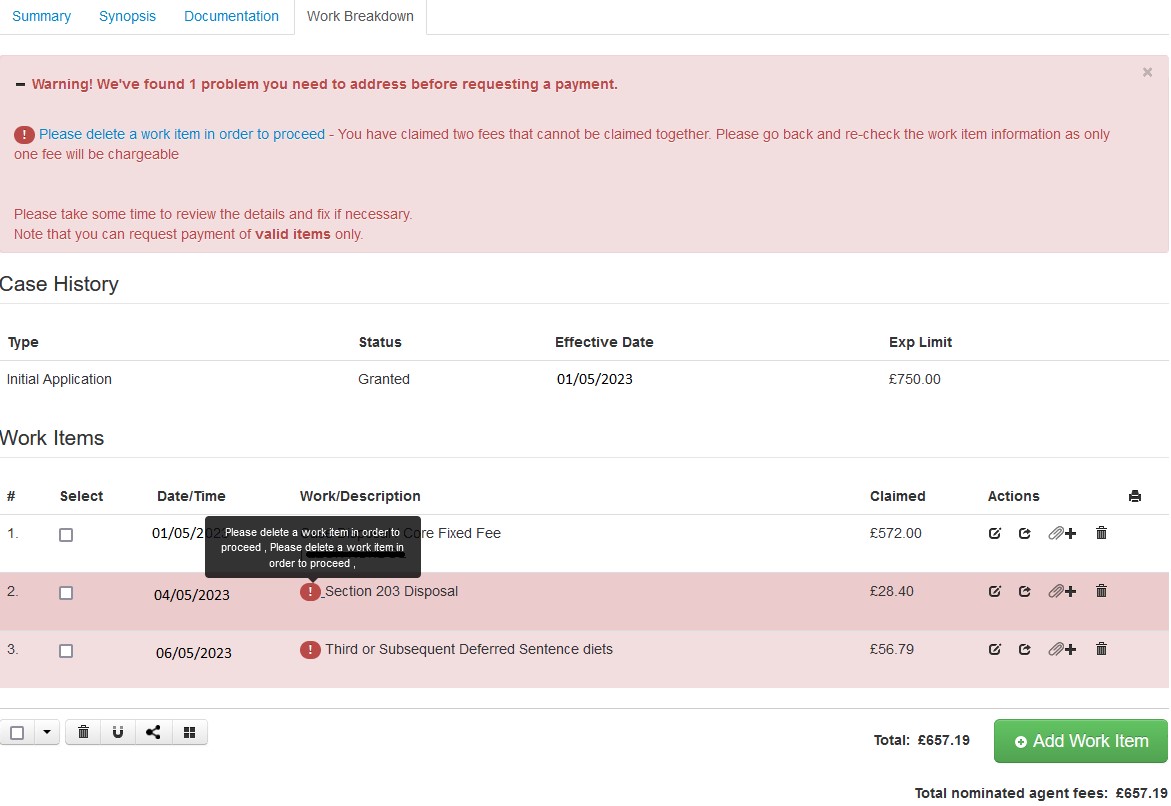
Task: Dismiss the warning banner with the X
Action: (x=1147, y=72)
